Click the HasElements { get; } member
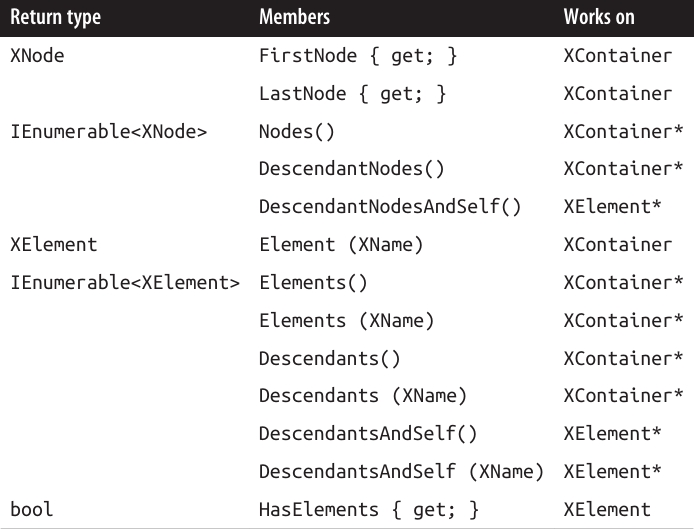This screenshot has width=694, height=529. [x=368, y=509]
